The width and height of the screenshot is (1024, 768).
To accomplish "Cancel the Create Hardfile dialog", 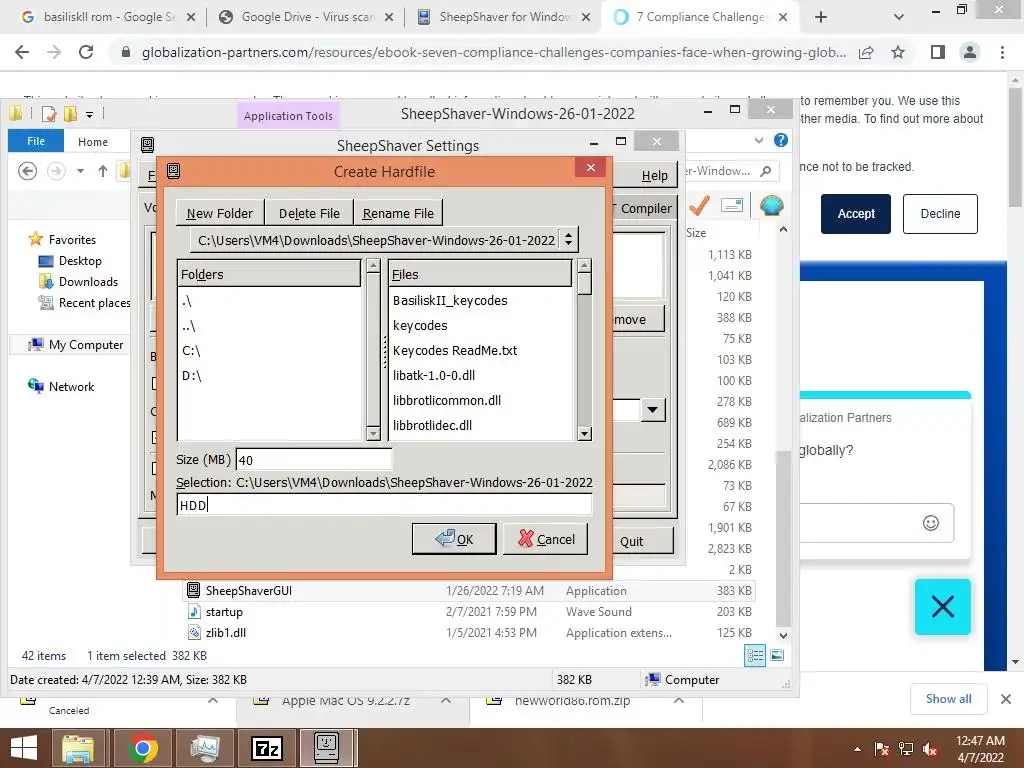I will (x=545, y=539).
